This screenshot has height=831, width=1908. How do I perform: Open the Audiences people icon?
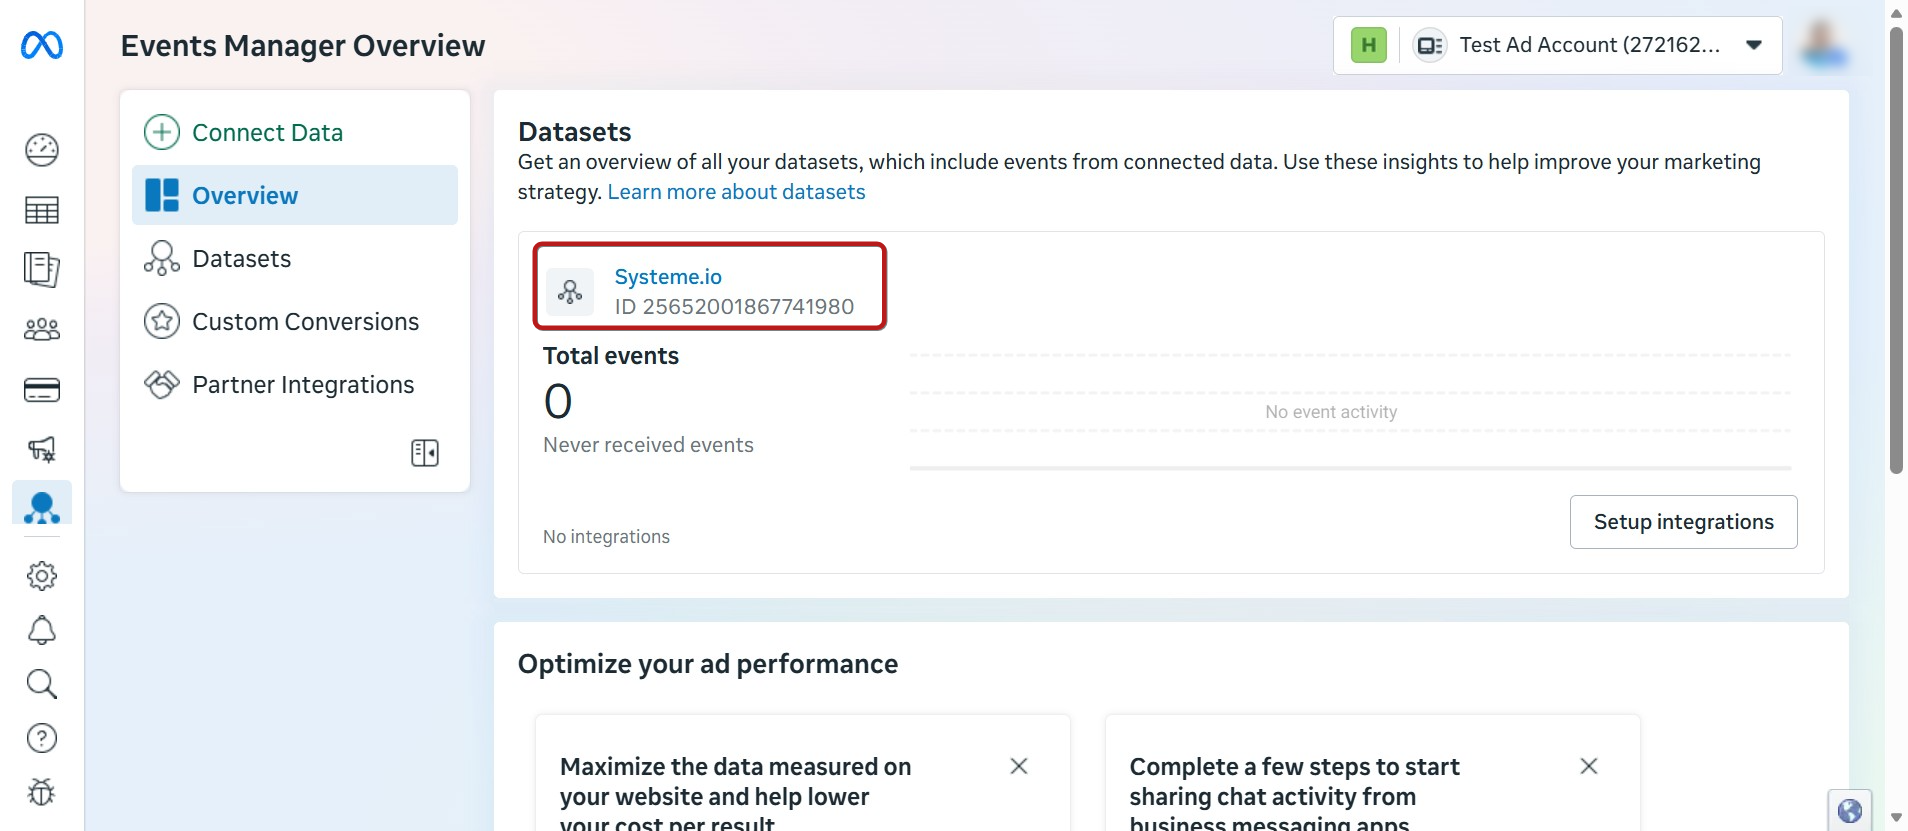coord(42,329)
